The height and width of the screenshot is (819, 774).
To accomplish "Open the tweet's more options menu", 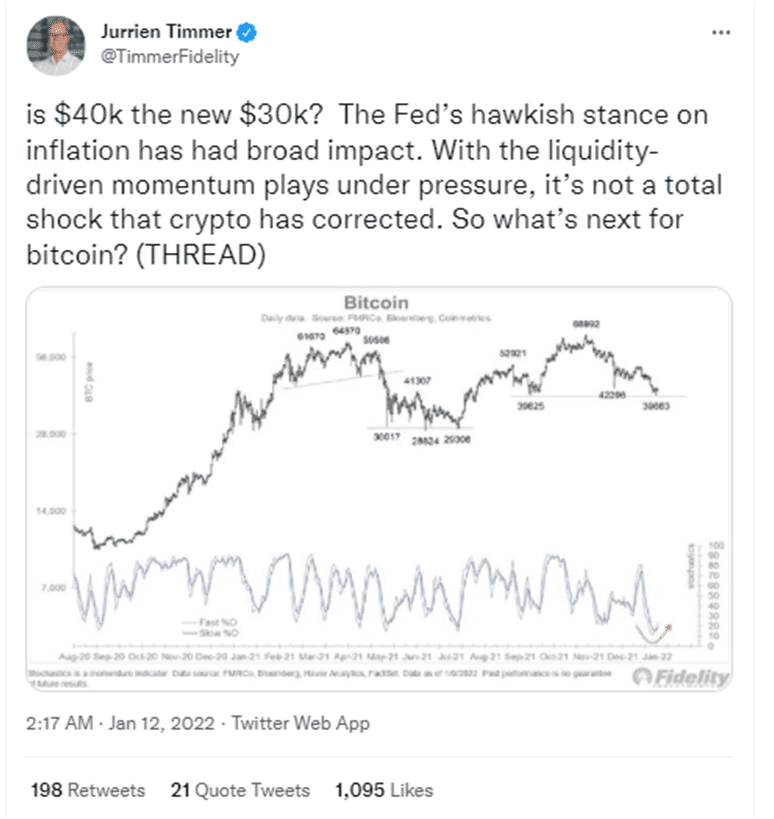I will [x=720, y=32].
